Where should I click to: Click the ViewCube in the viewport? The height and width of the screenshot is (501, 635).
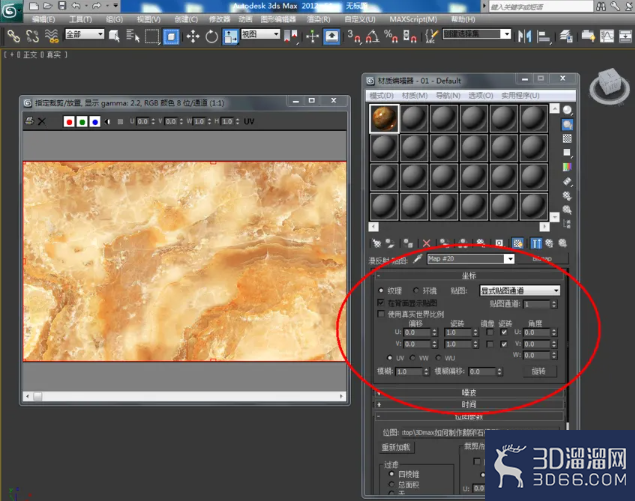tap(609, 86)
